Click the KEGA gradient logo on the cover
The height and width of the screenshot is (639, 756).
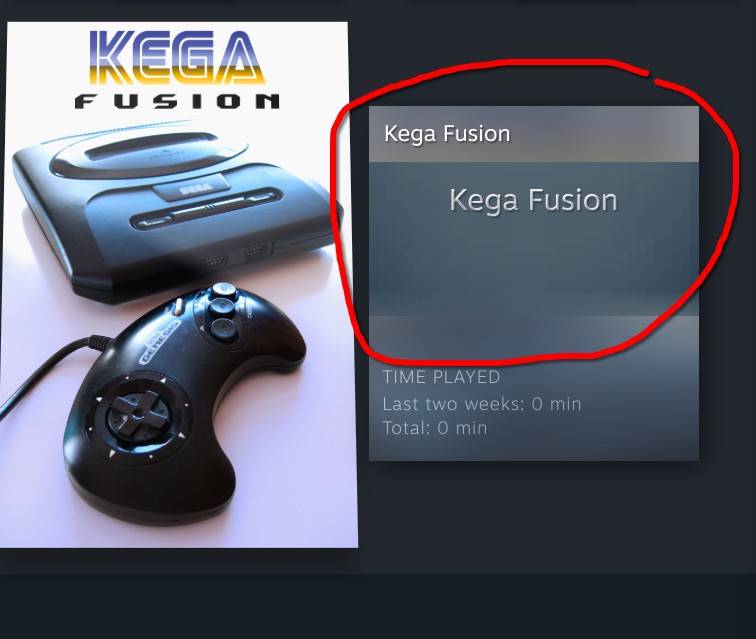[177, 57]
